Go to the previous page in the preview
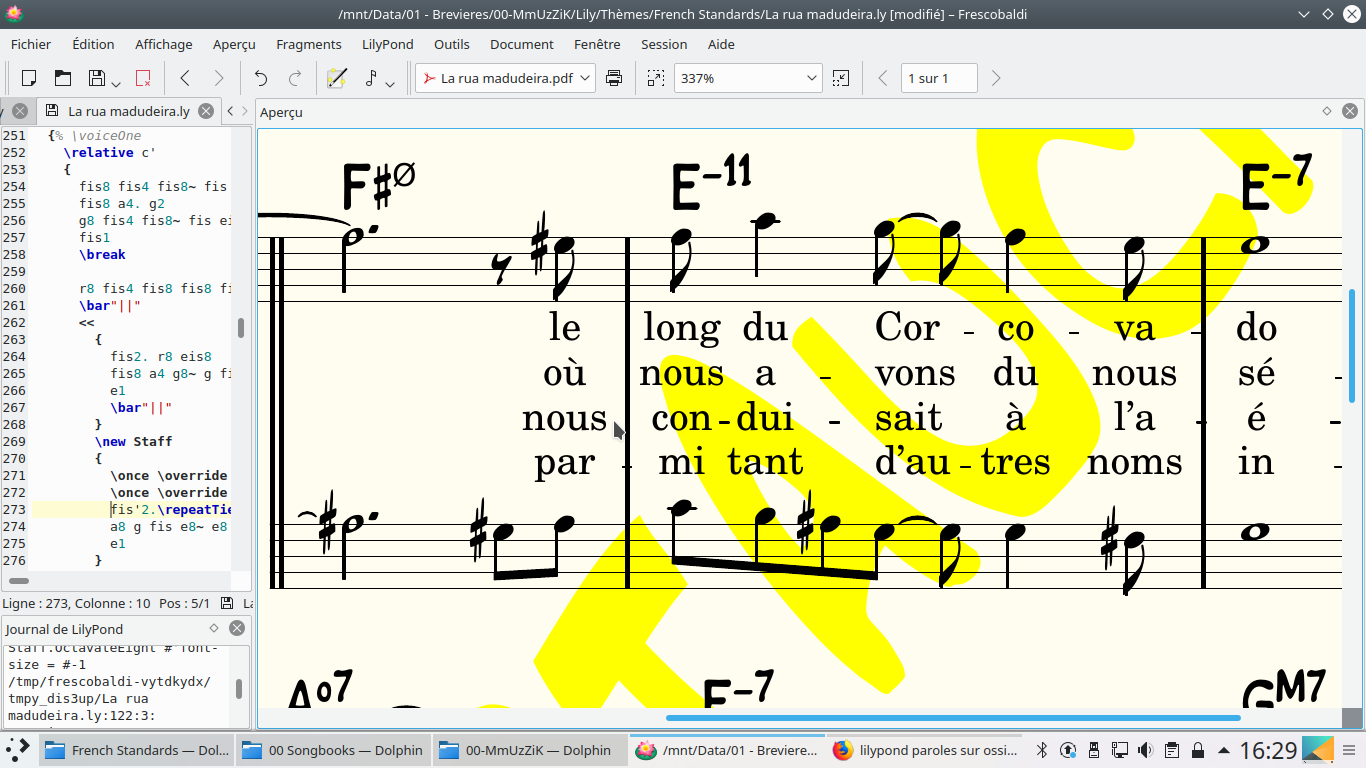Screen dimensions: 1366x768 coord(883,78)
